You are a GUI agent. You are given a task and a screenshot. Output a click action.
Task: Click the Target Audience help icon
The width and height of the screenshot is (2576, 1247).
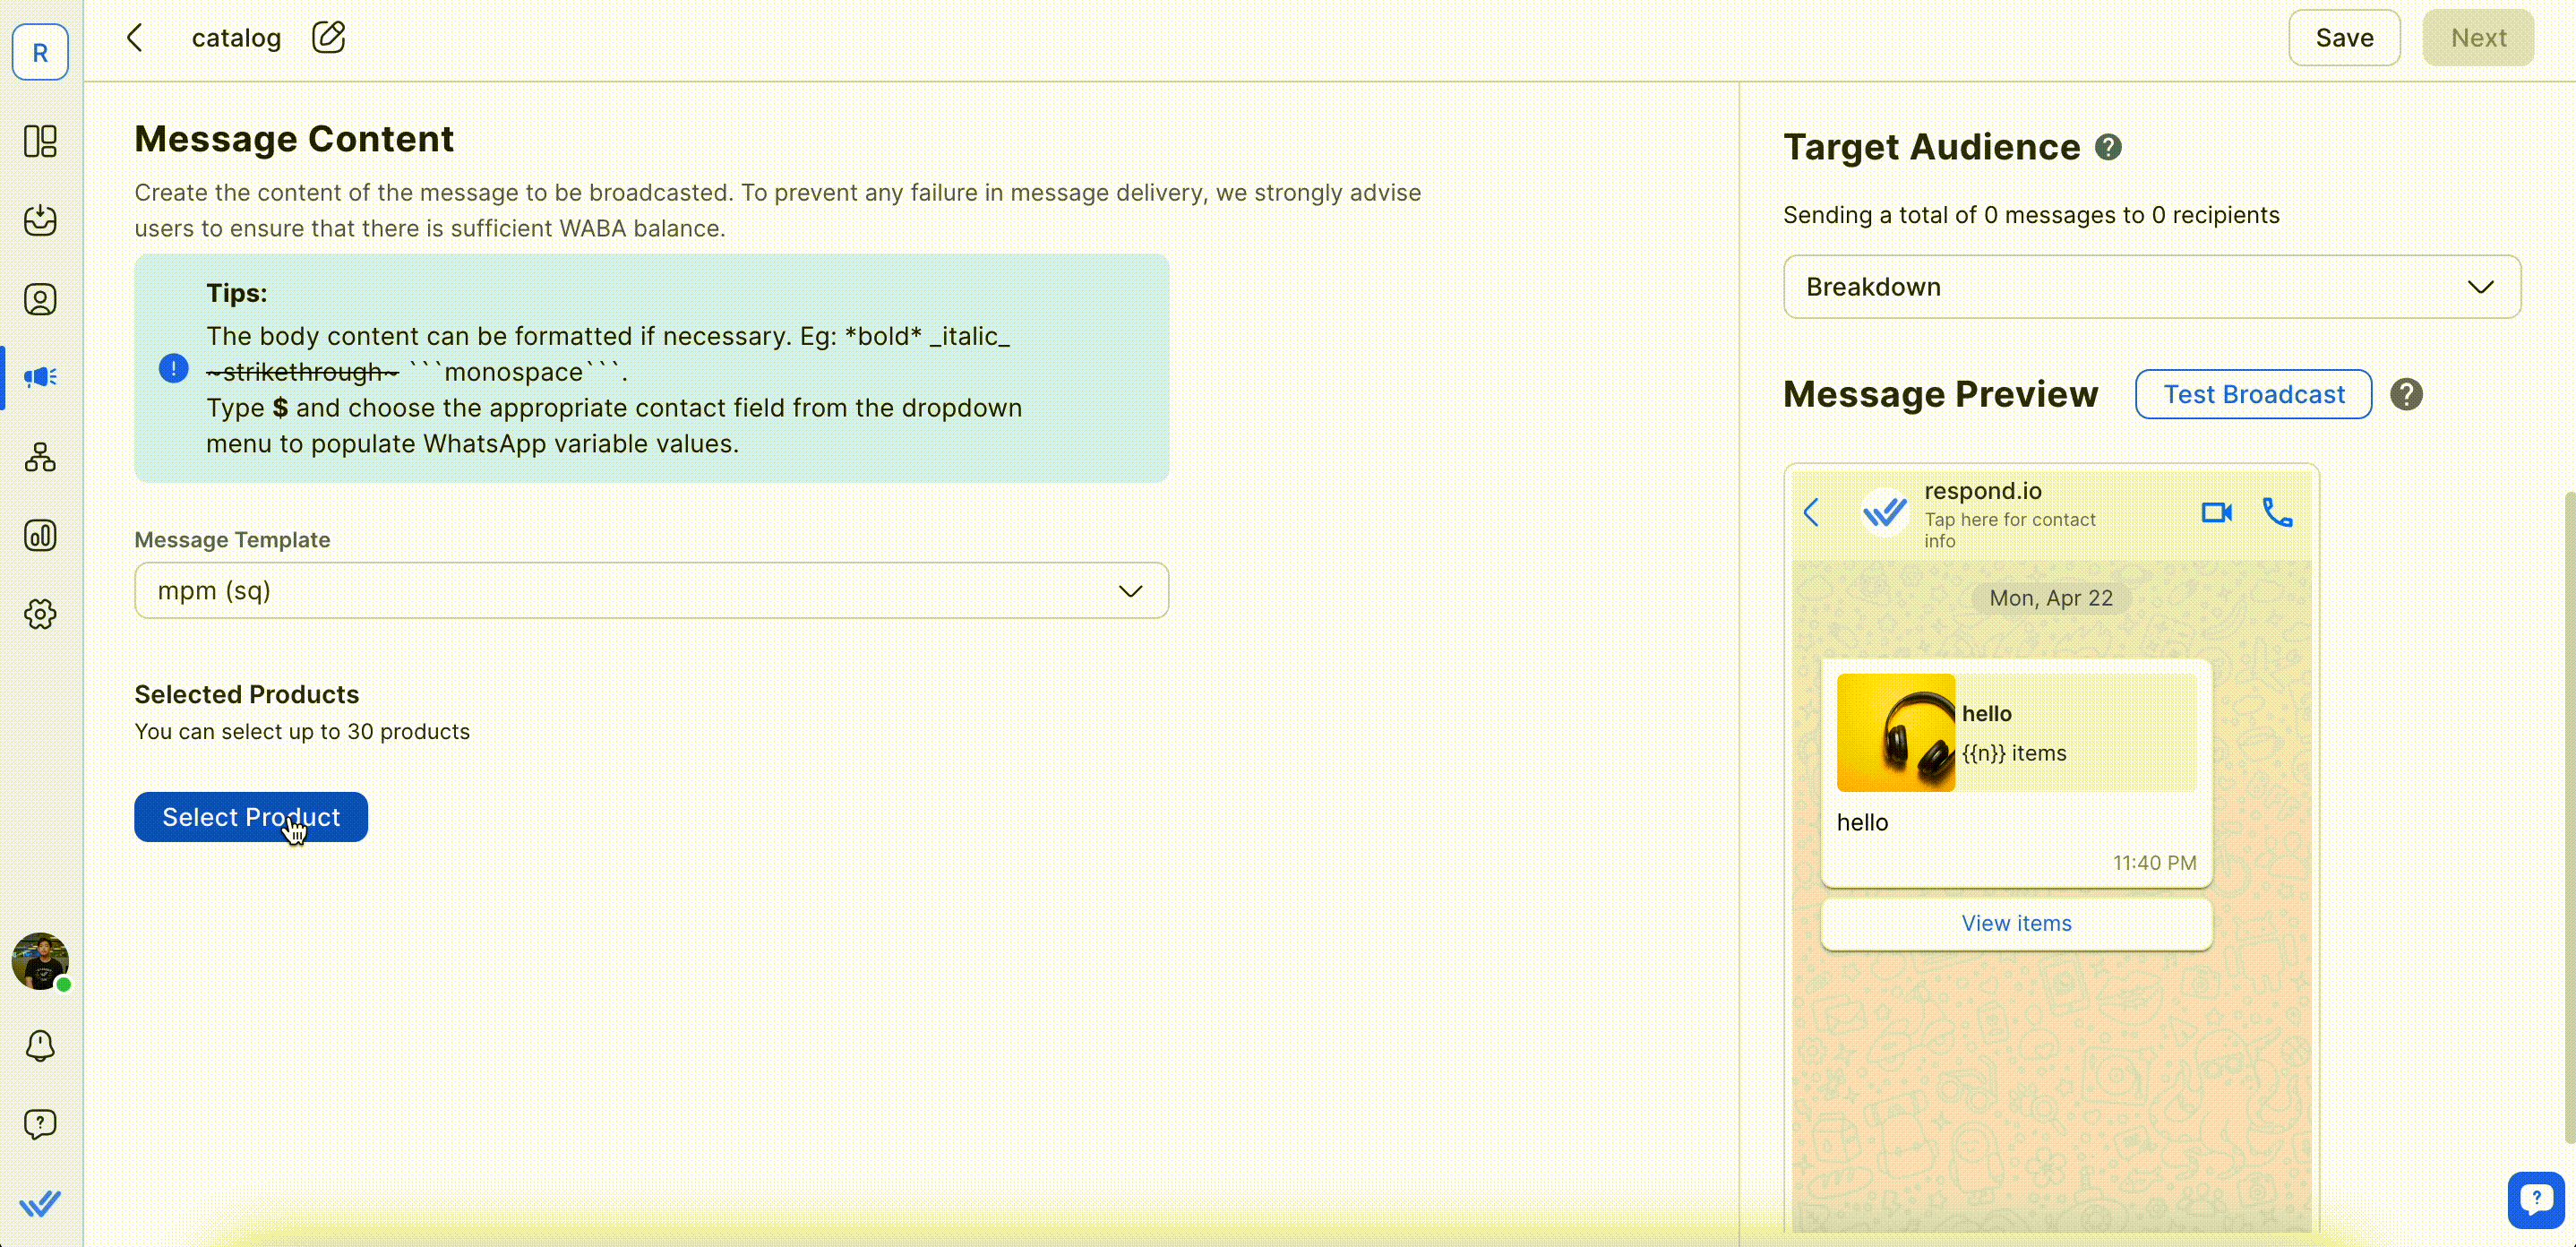pyautogui.click(x=2108, y=147)
